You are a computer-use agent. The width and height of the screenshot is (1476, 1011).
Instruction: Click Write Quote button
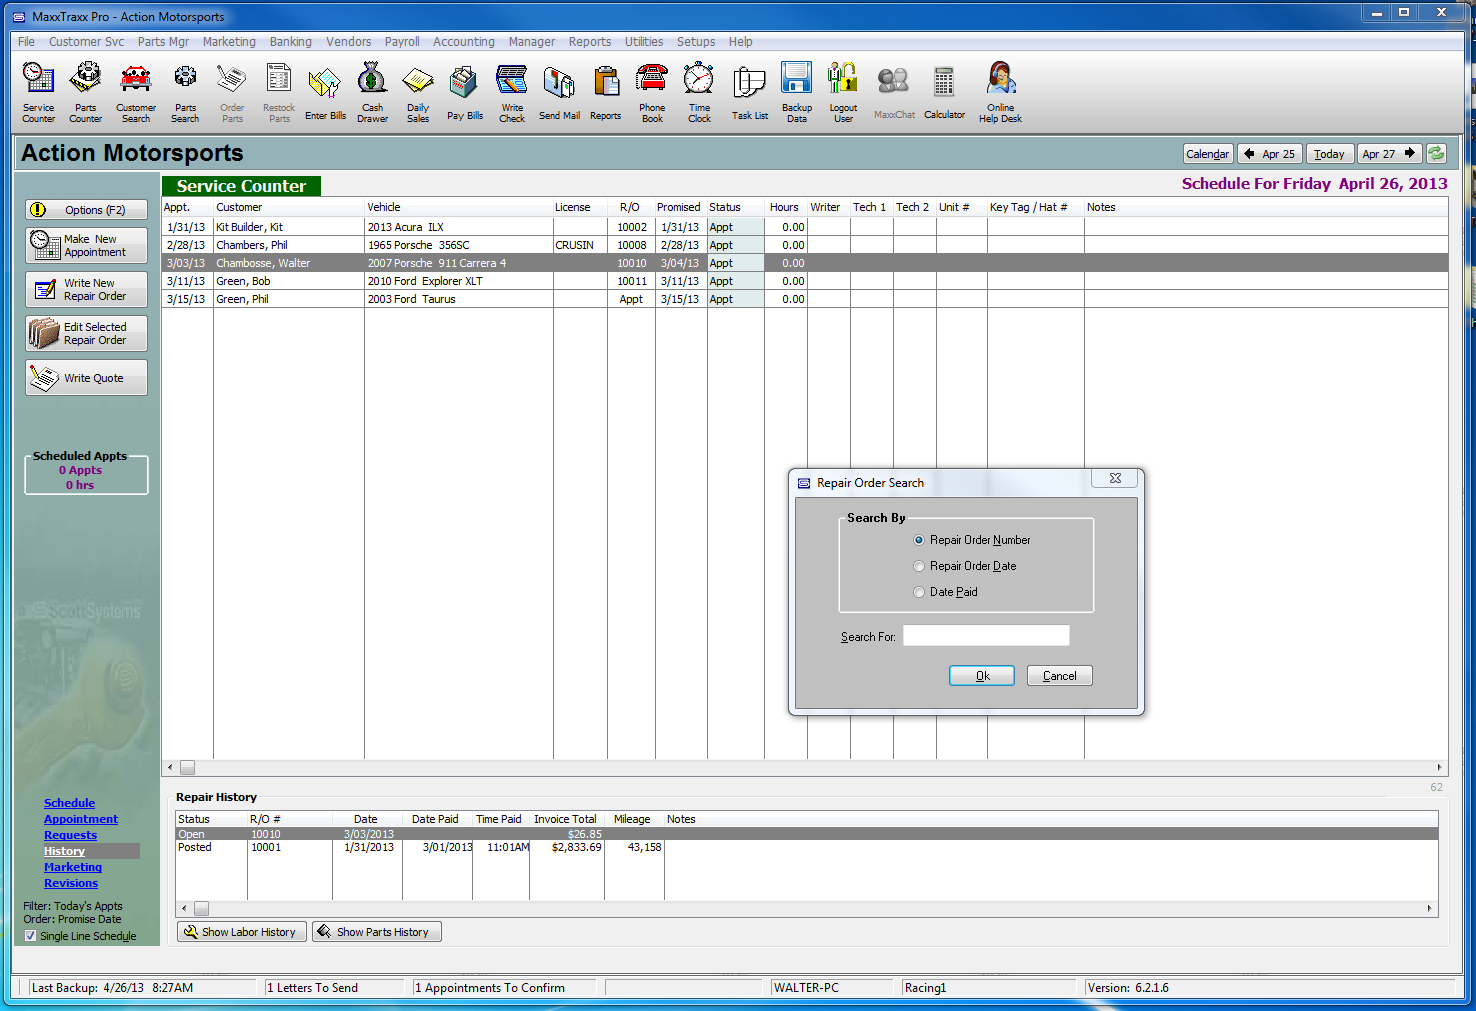click(86, 378)
